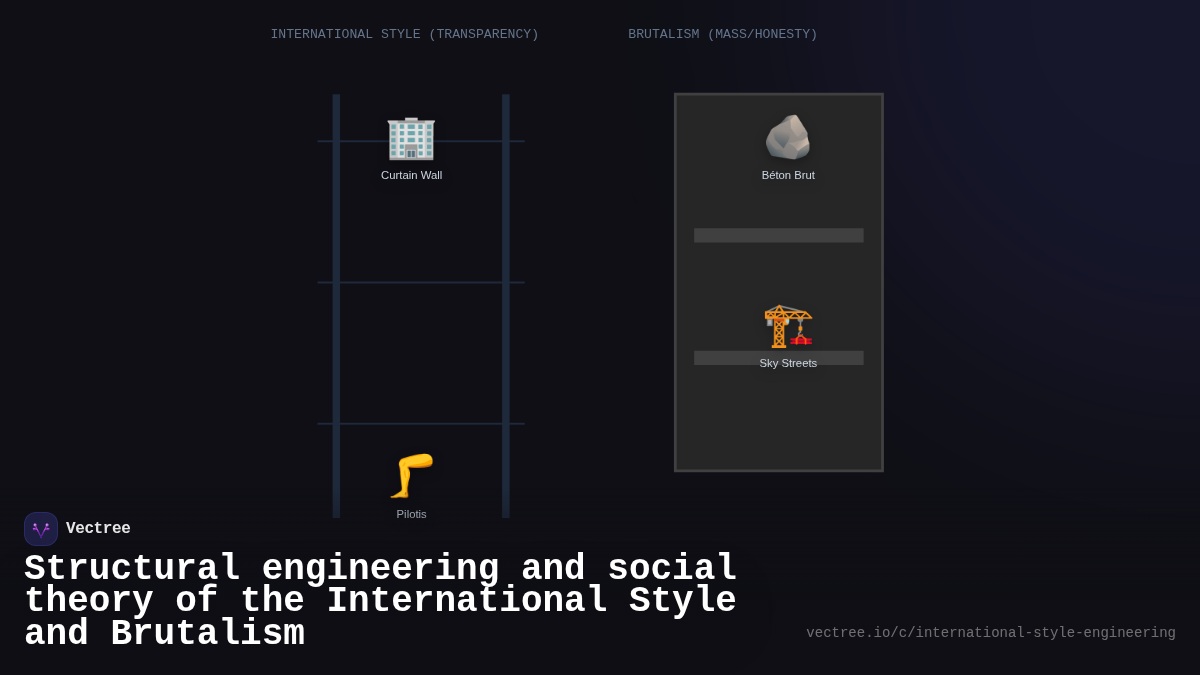Expand the Brutalism panel frame

779,282
